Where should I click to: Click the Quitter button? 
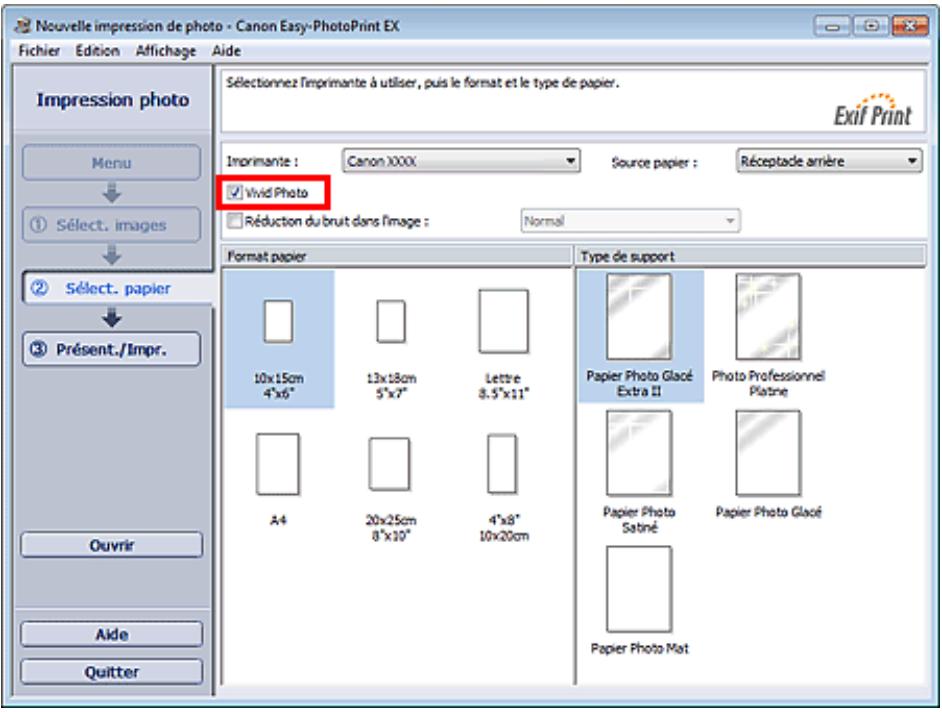pyautogui.click(x=112, y=672)
